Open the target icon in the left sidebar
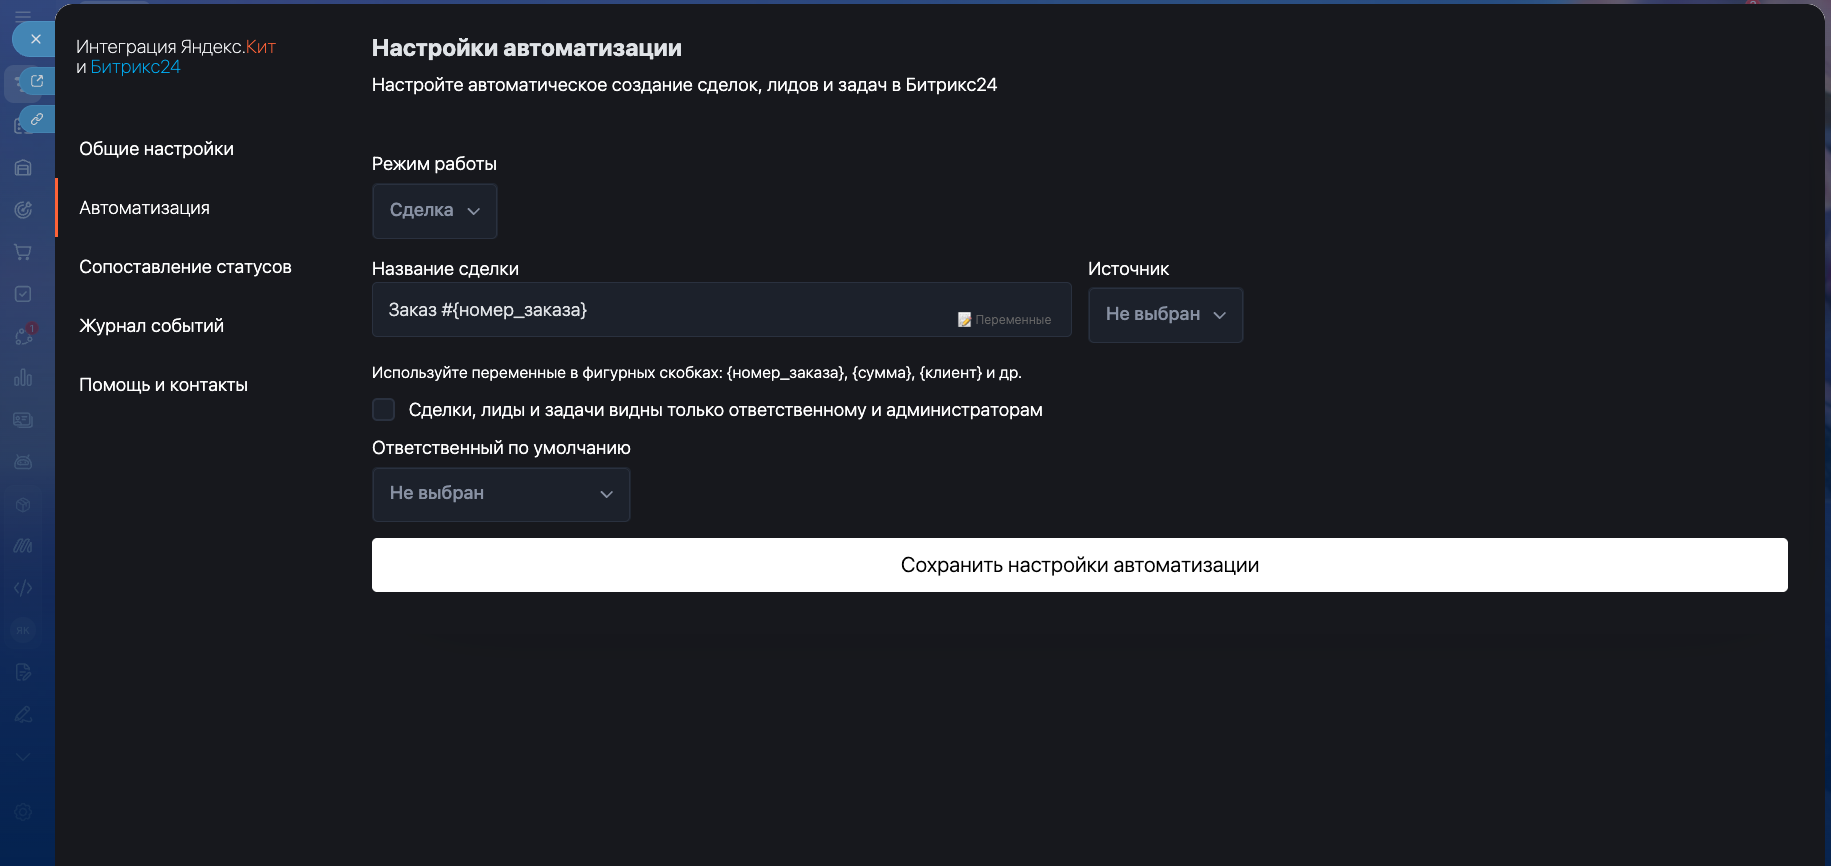Screen dimensions: 1831x866 23,210
